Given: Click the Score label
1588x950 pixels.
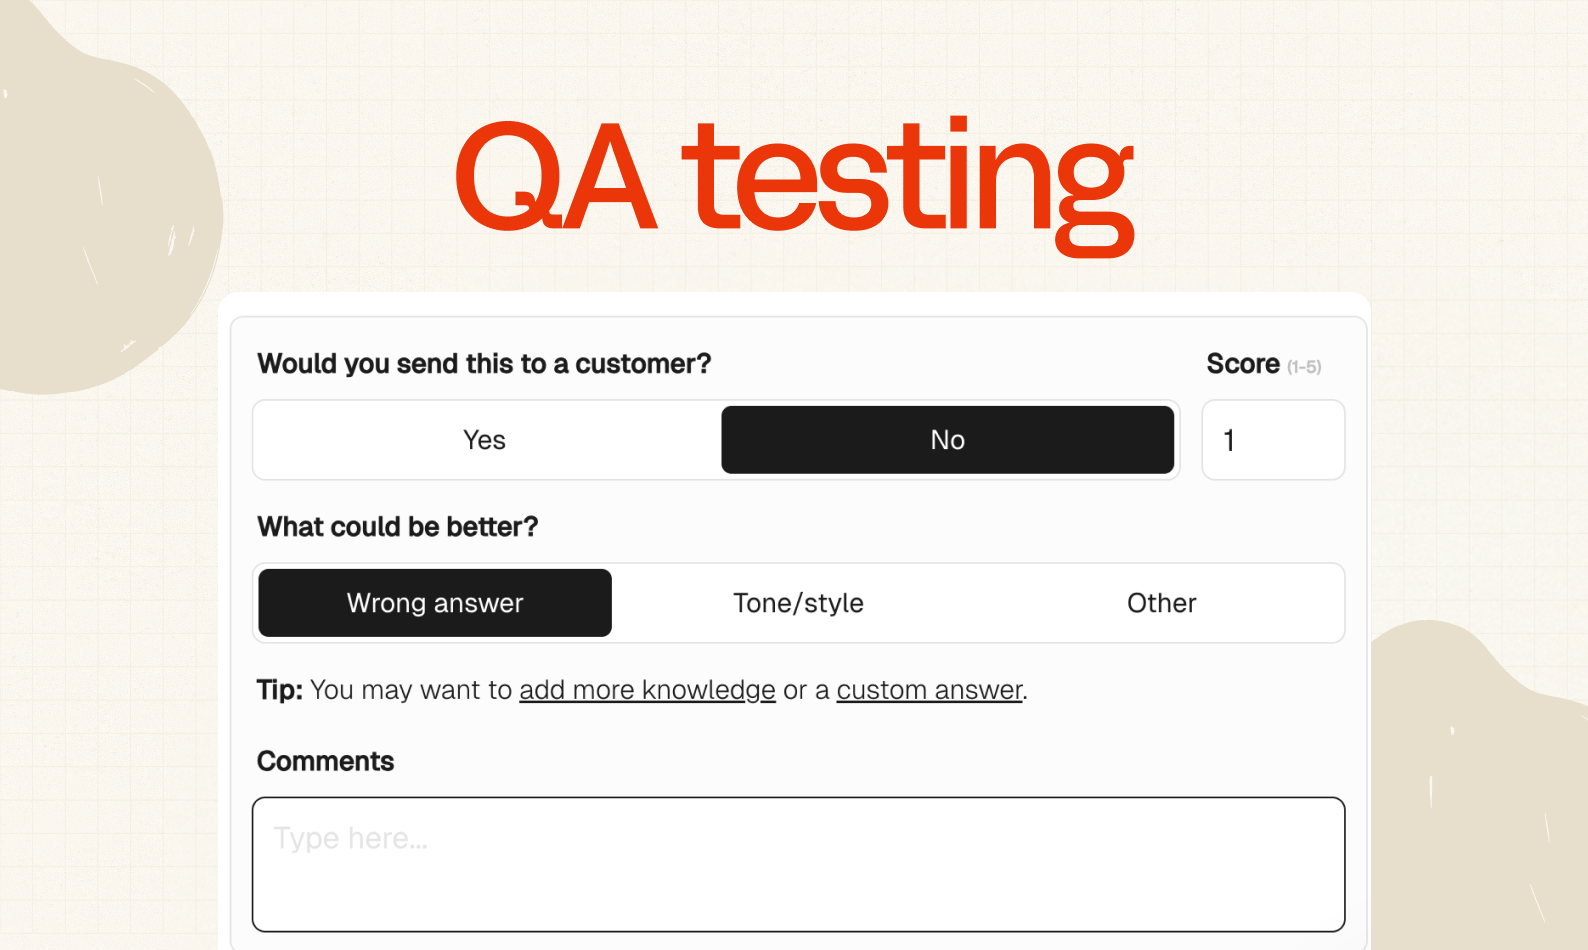Looking at the screenshot, I should click(1243, 364).
